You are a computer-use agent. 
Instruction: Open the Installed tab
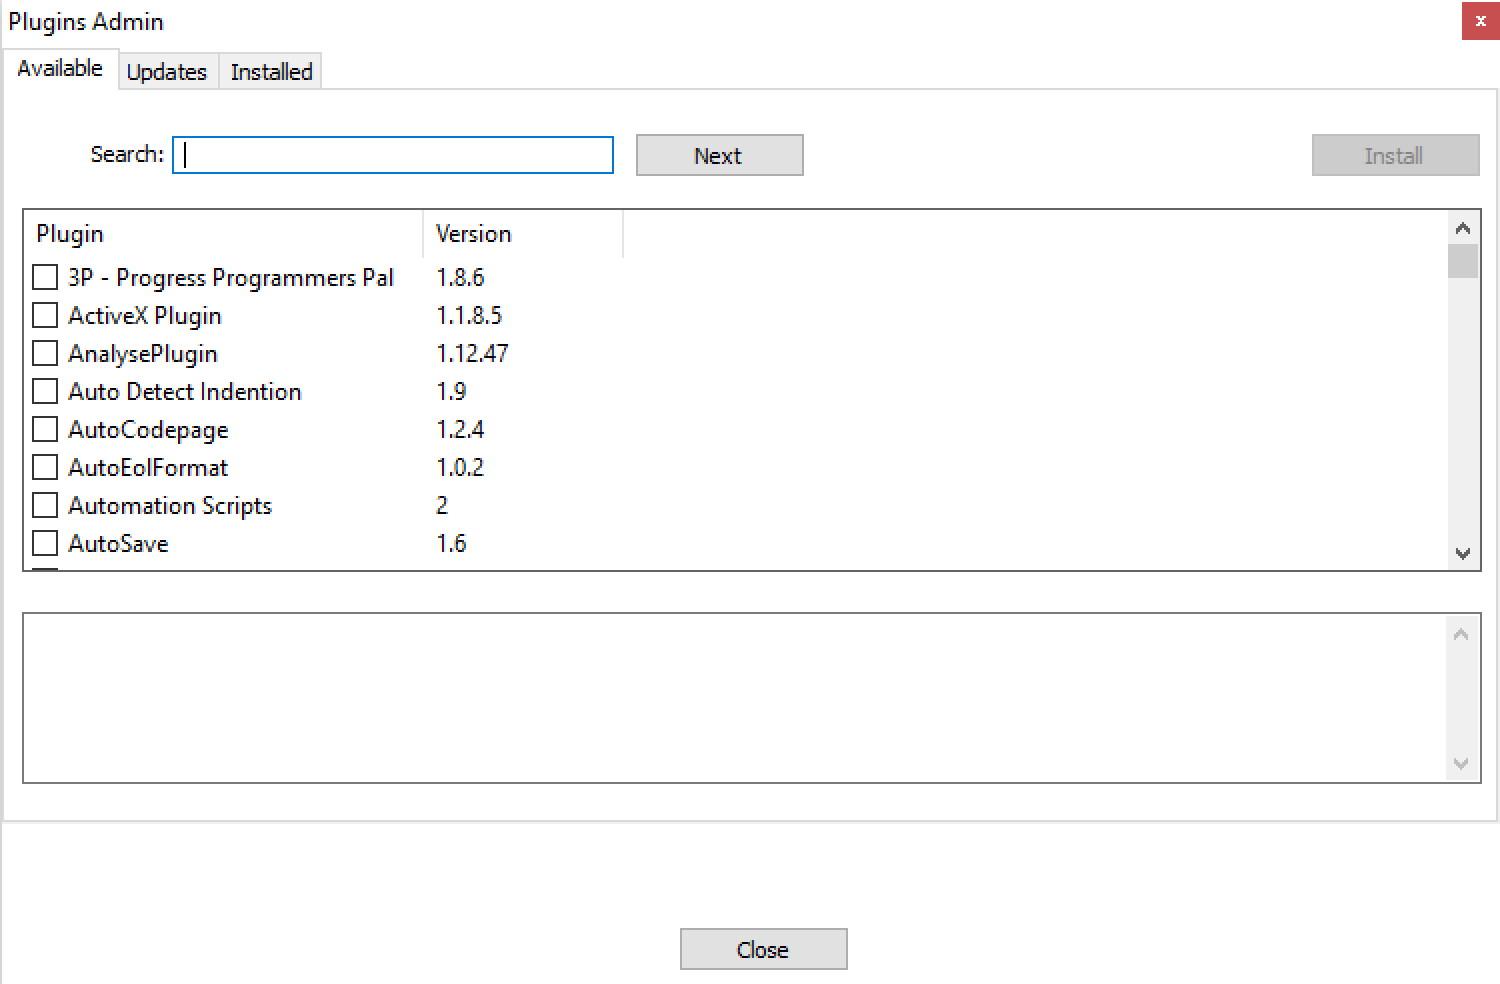pyautogui.click(x=270, y=71)
